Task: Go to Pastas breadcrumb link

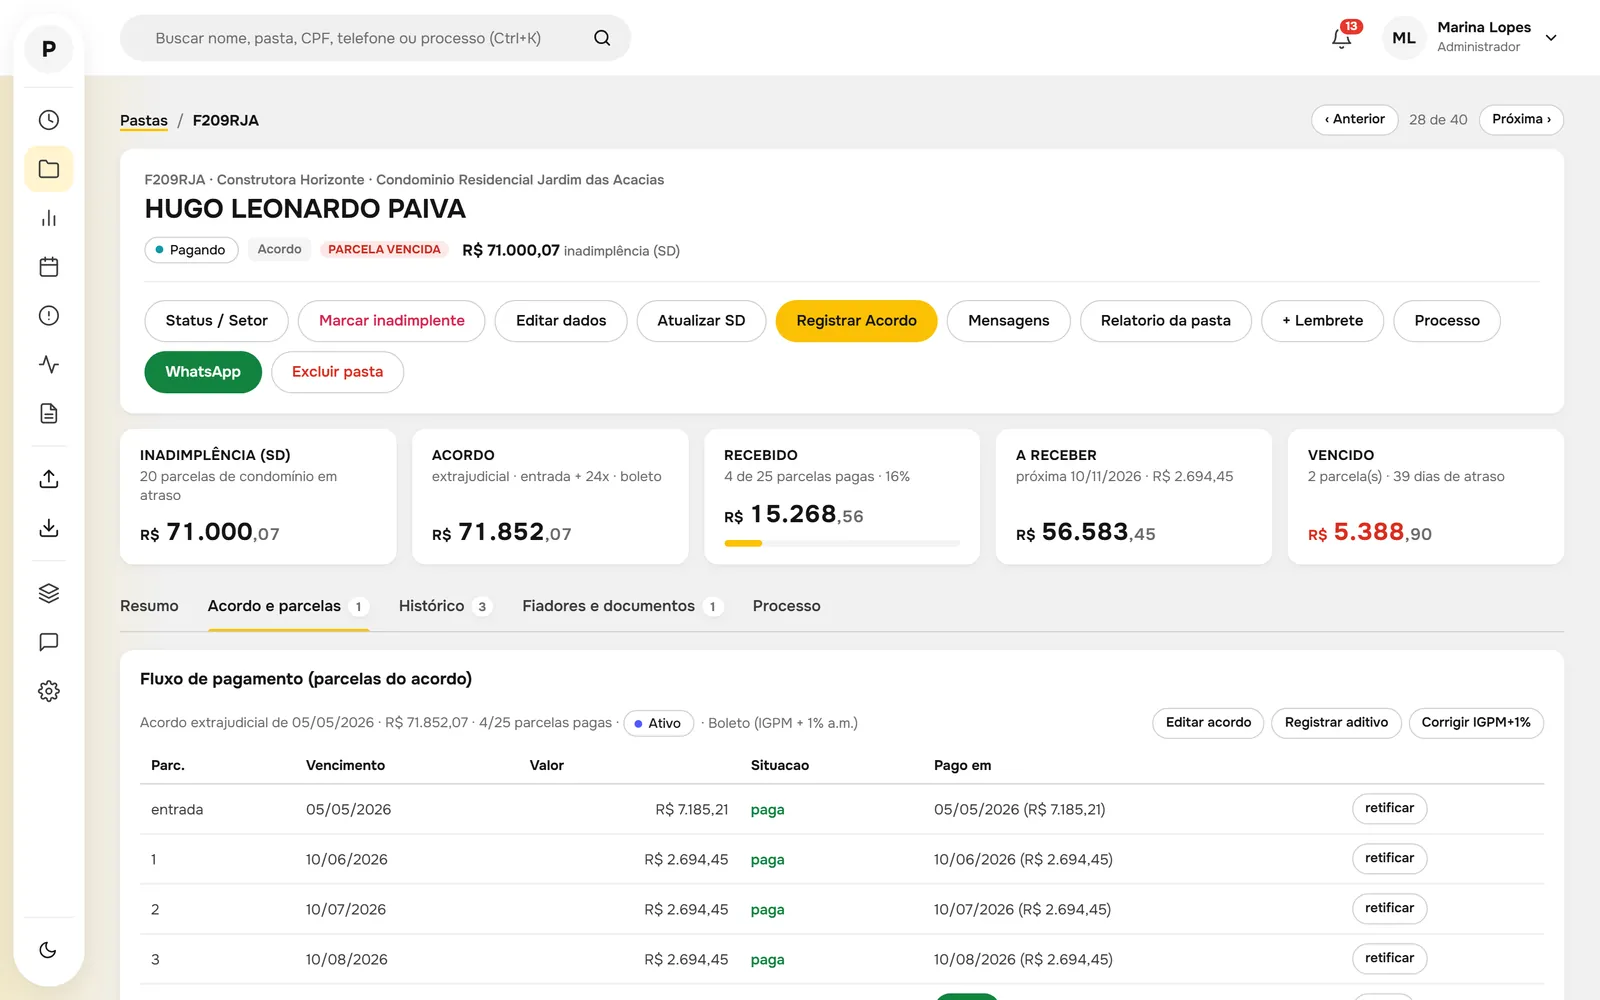Action: click(x=144, y=120)
